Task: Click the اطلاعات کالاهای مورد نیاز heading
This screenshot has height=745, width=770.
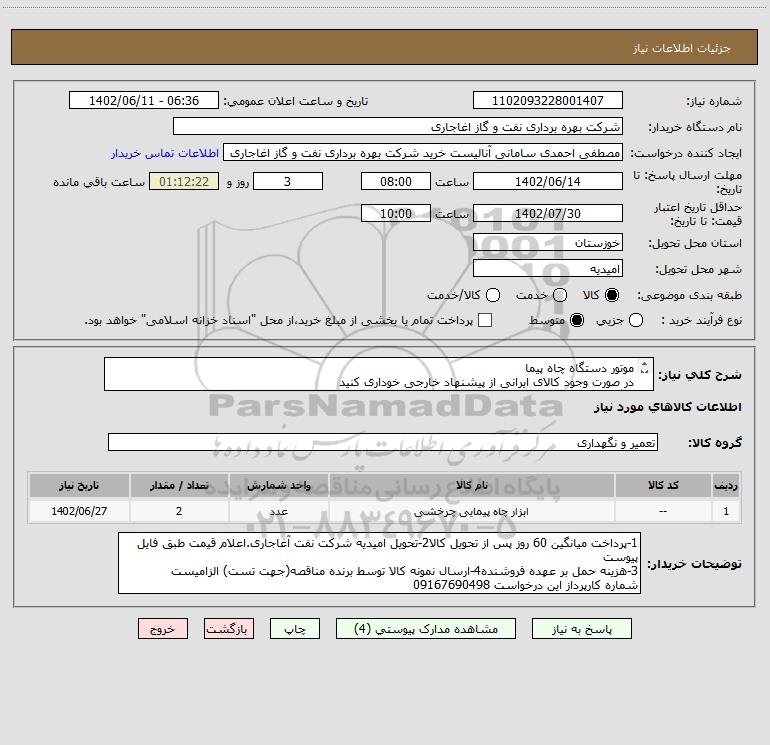Action: 668,407
